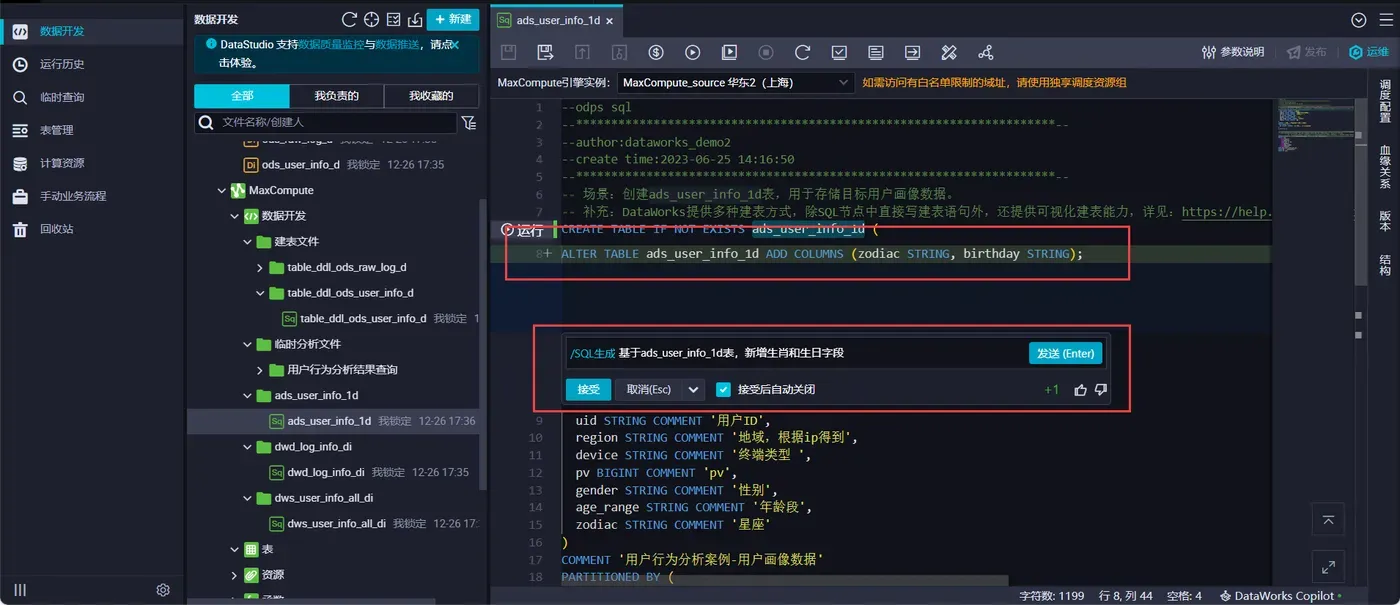Click the 取消(Esc) button

point(649,389)
